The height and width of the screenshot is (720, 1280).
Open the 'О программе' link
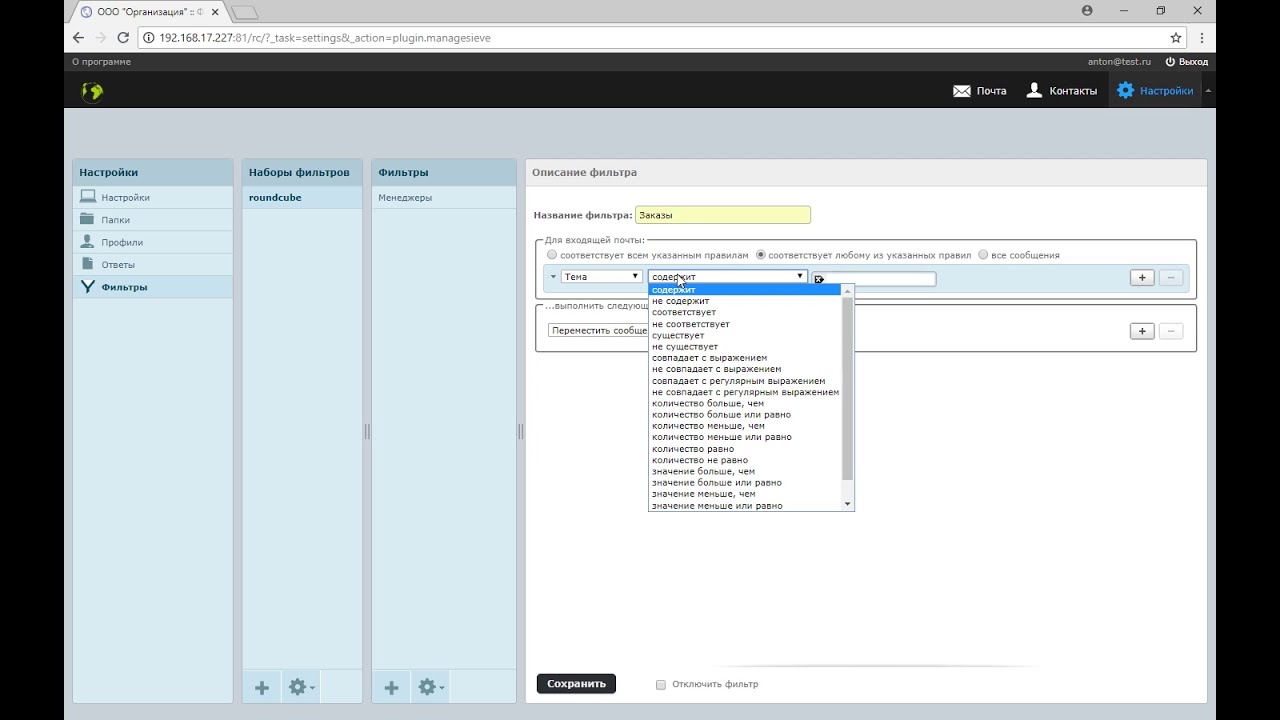[x=101, y=62]
